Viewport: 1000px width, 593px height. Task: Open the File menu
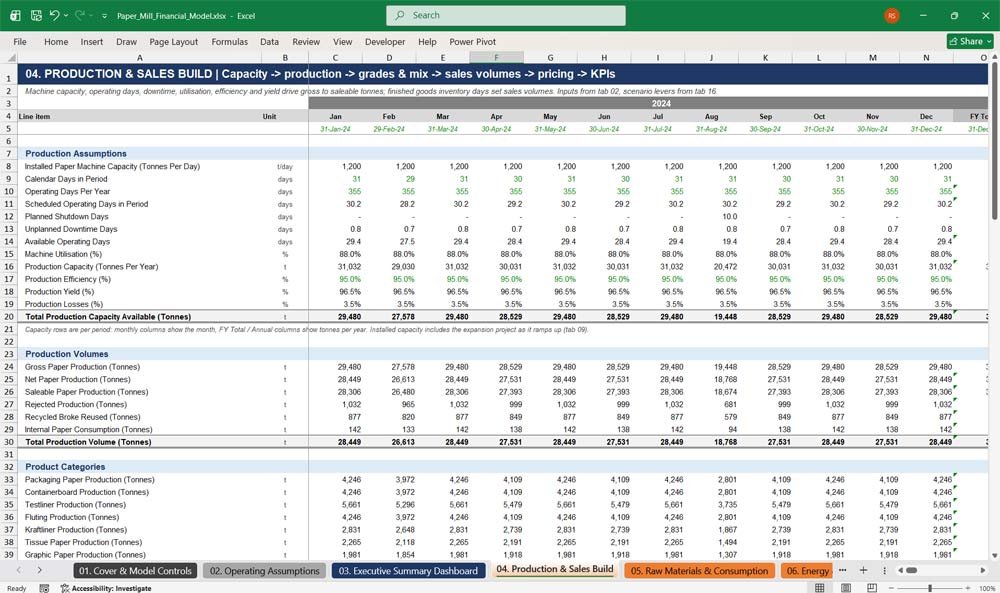pyautogui.click(x=20, y=41)
